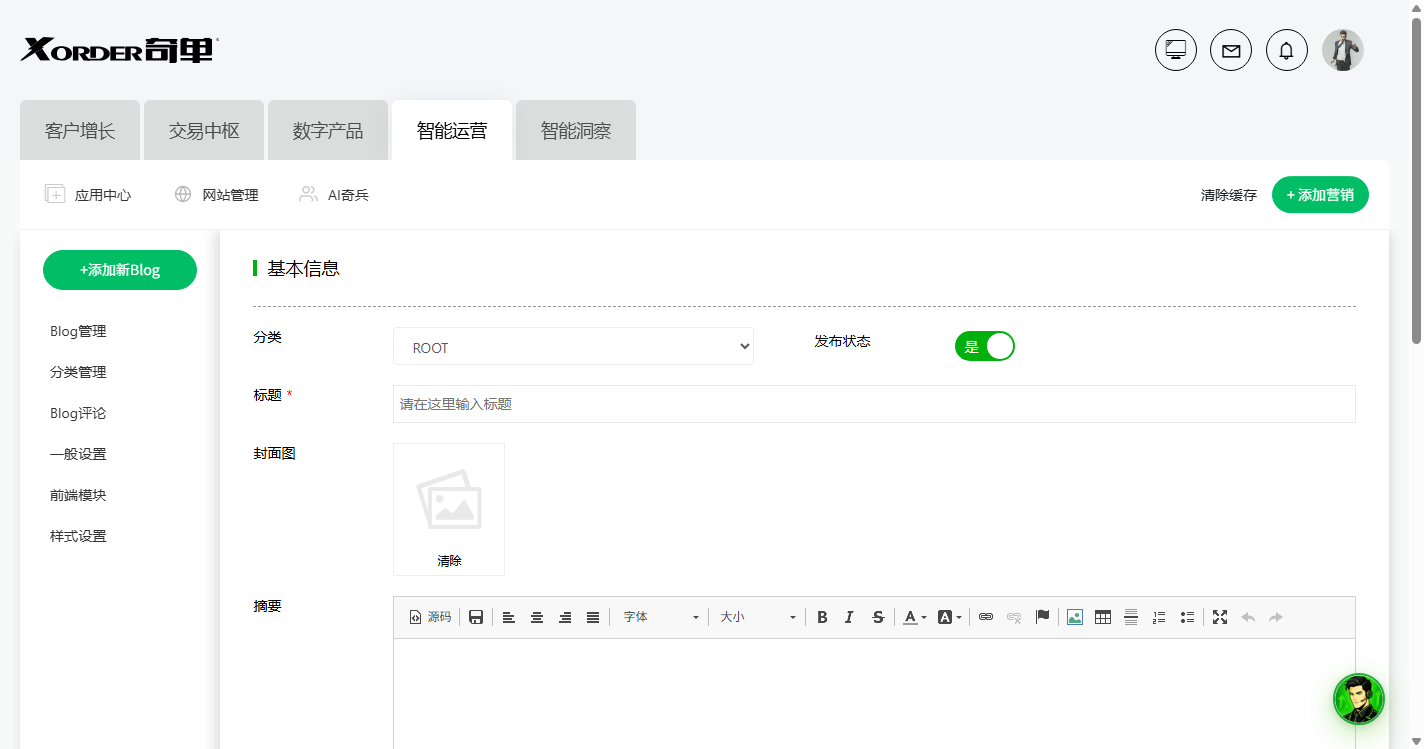Open 分类管理 in the sidebar
The height and width of the screenshot is (749, 1424).
78,372
